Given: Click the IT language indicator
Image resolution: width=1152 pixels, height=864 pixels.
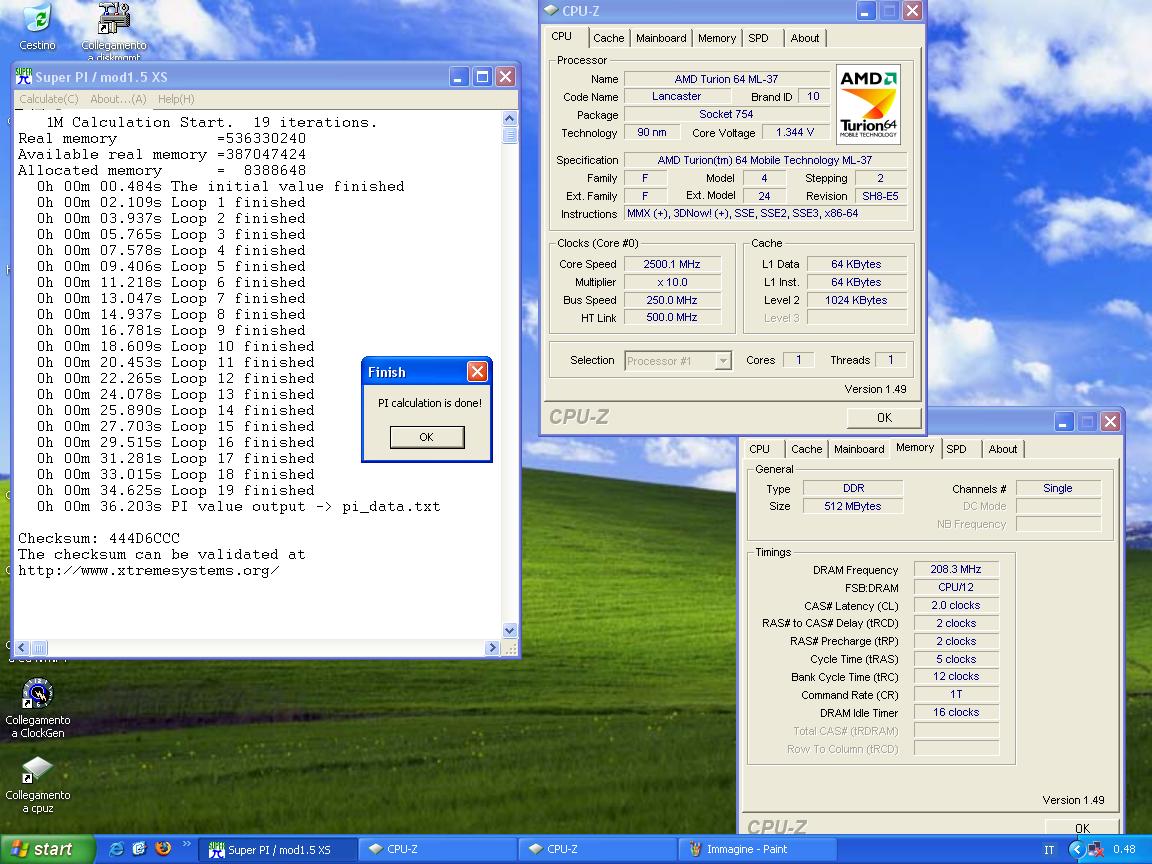Looking at the screenshot, I should [x=1049, y=849].
